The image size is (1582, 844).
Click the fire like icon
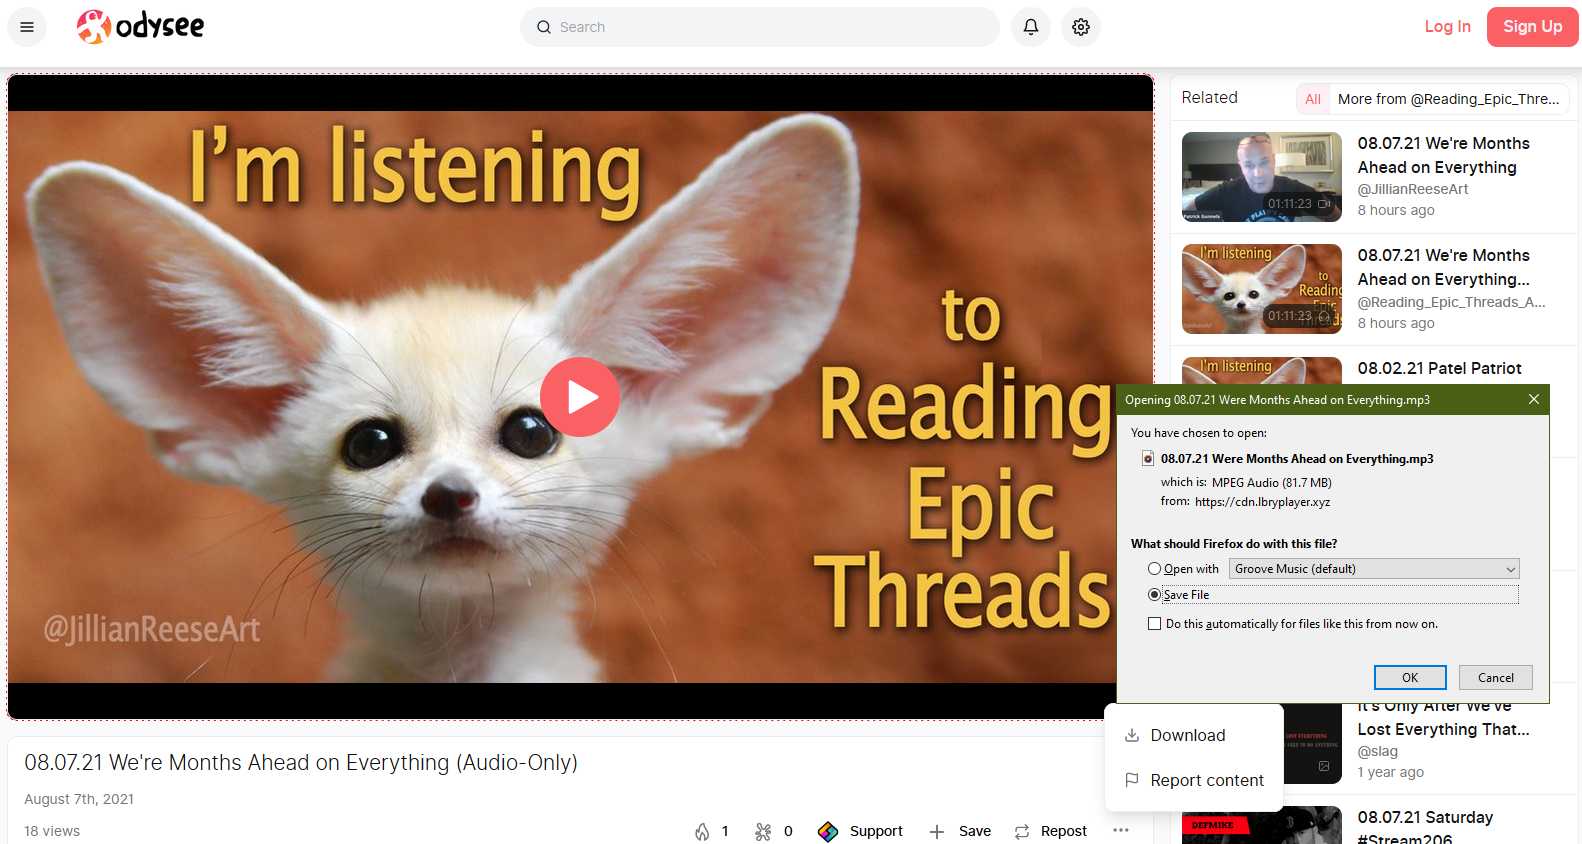point(702,831)
